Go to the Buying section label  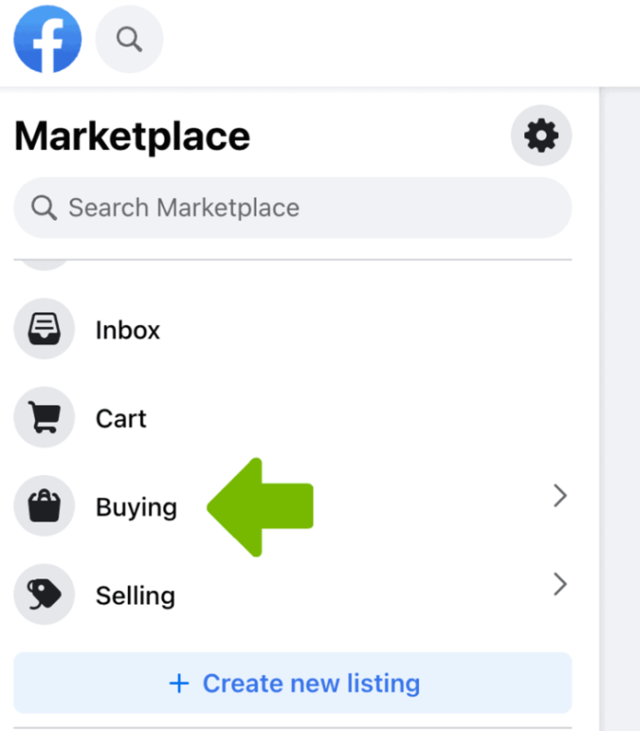coord(136,507)
